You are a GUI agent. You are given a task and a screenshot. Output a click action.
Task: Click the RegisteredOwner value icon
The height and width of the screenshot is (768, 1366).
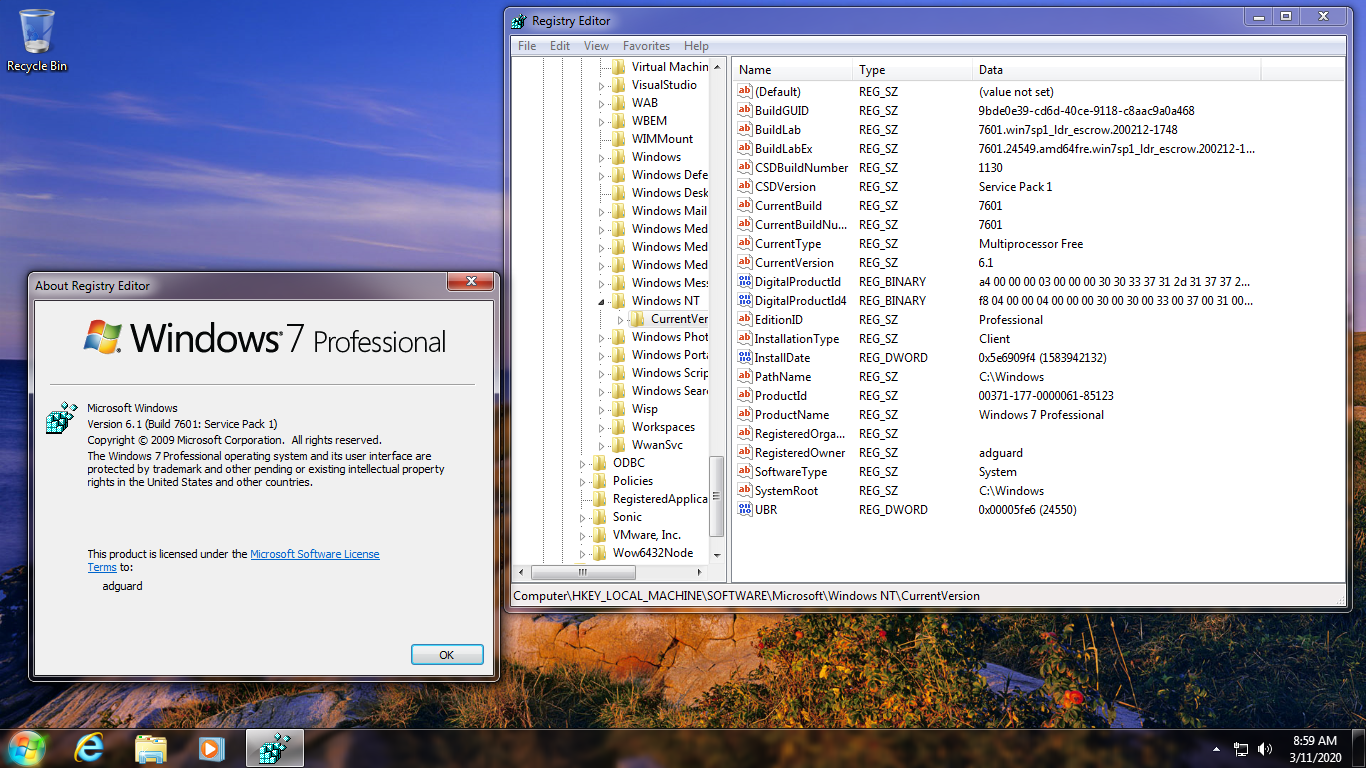coord(744,452)
